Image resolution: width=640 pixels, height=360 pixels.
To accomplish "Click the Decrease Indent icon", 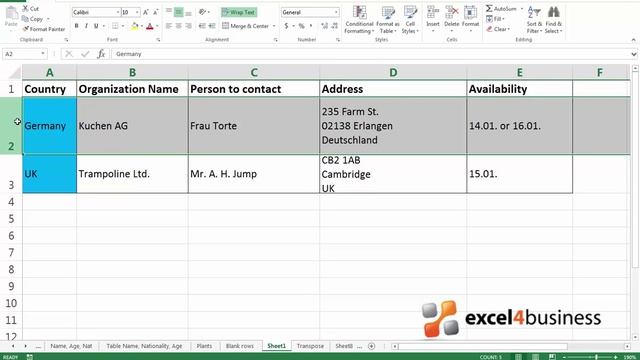I will point(202,26).
